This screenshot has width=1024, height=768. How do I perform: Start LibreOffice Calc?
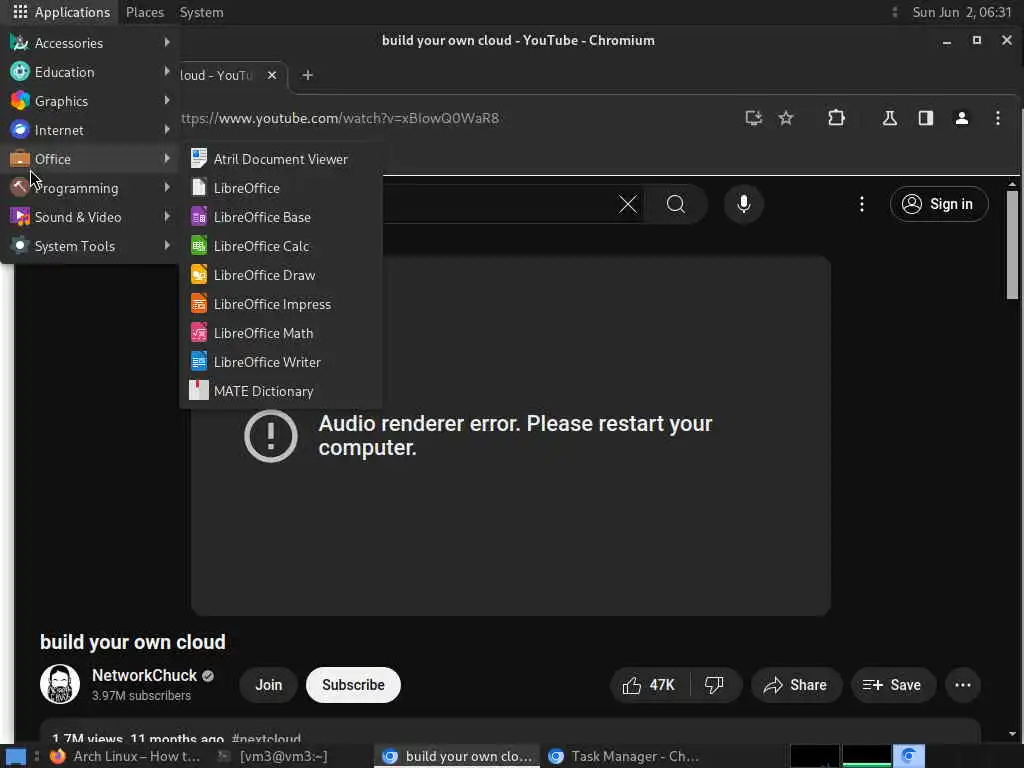point(280,246)
